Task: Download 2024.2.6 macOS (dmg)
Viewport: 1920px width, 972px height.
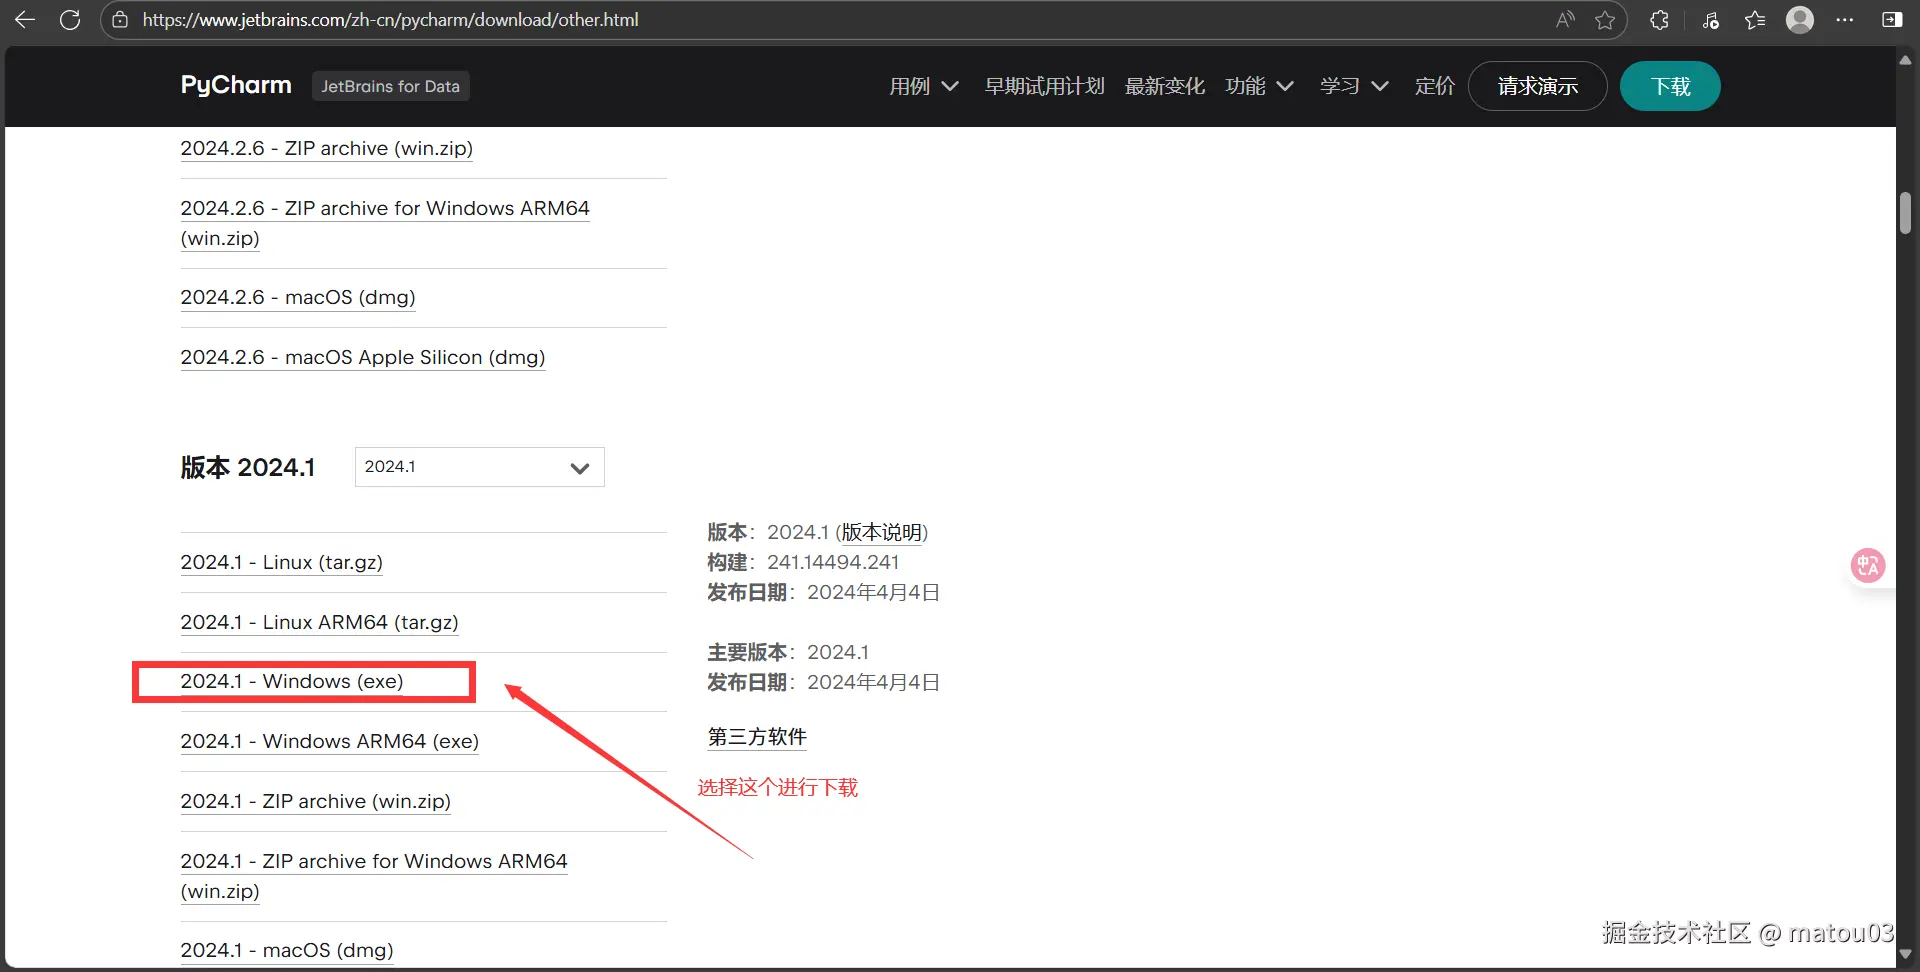Action: (298, 298)
